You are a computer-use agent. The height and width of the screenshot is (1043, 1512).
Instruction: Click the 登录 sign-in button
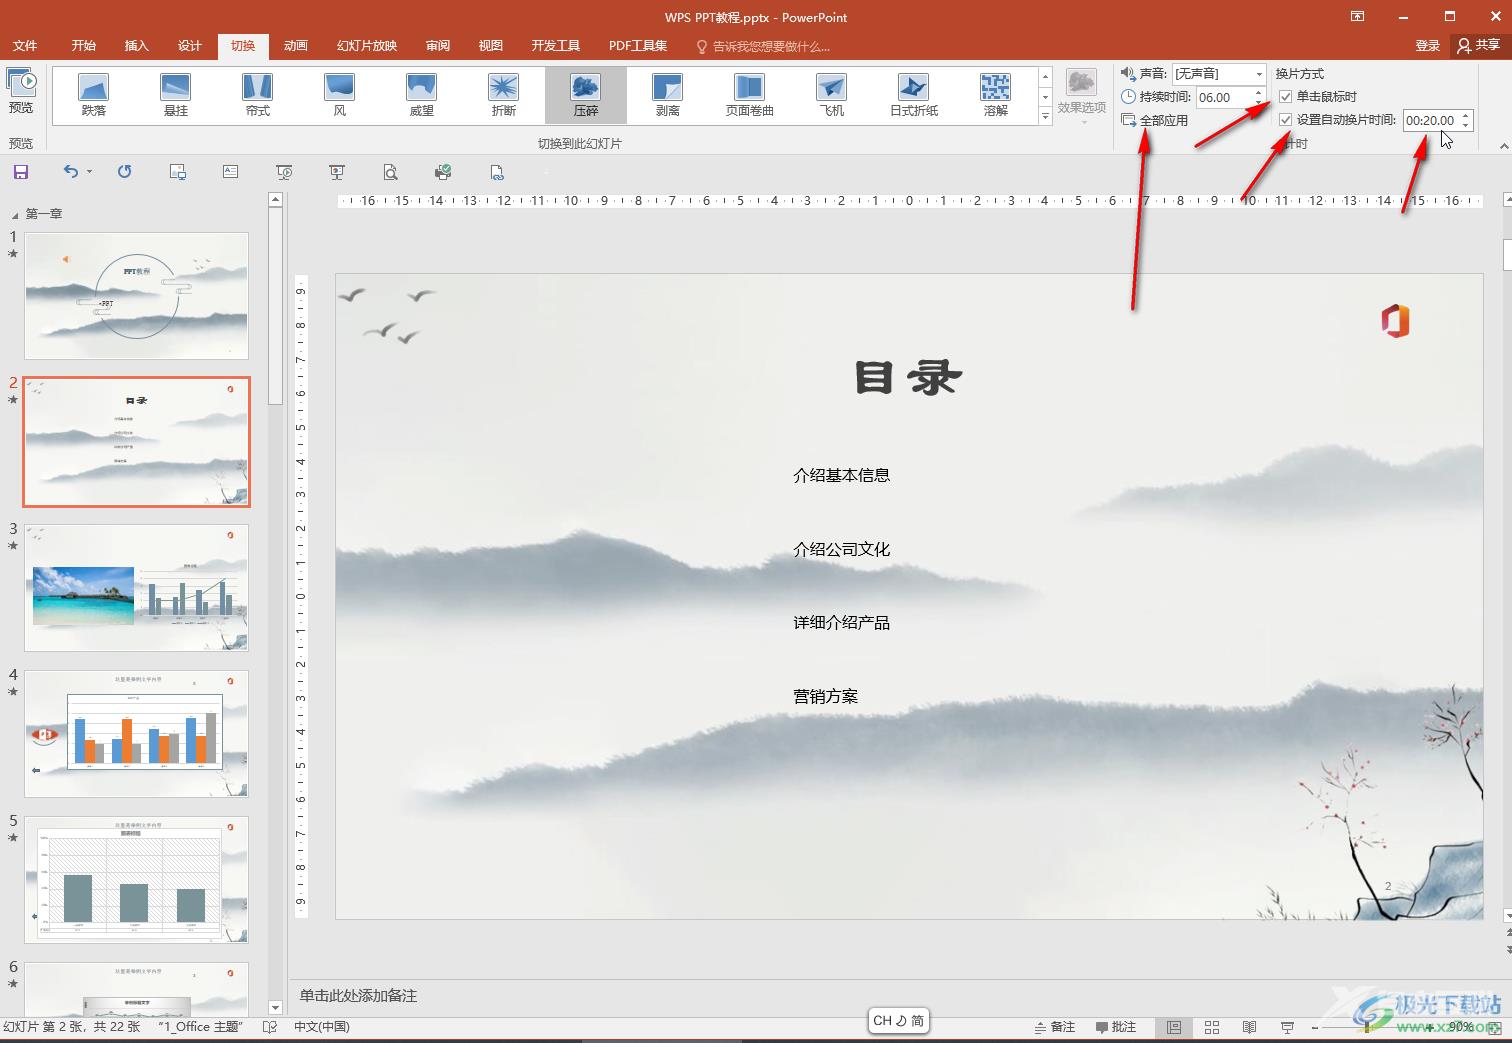coord(1427,46)
